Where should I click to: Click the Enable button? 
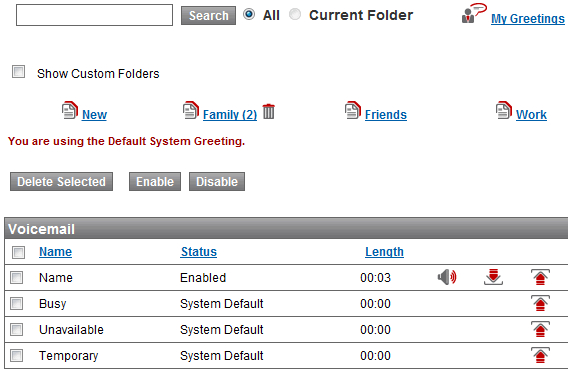155,182
